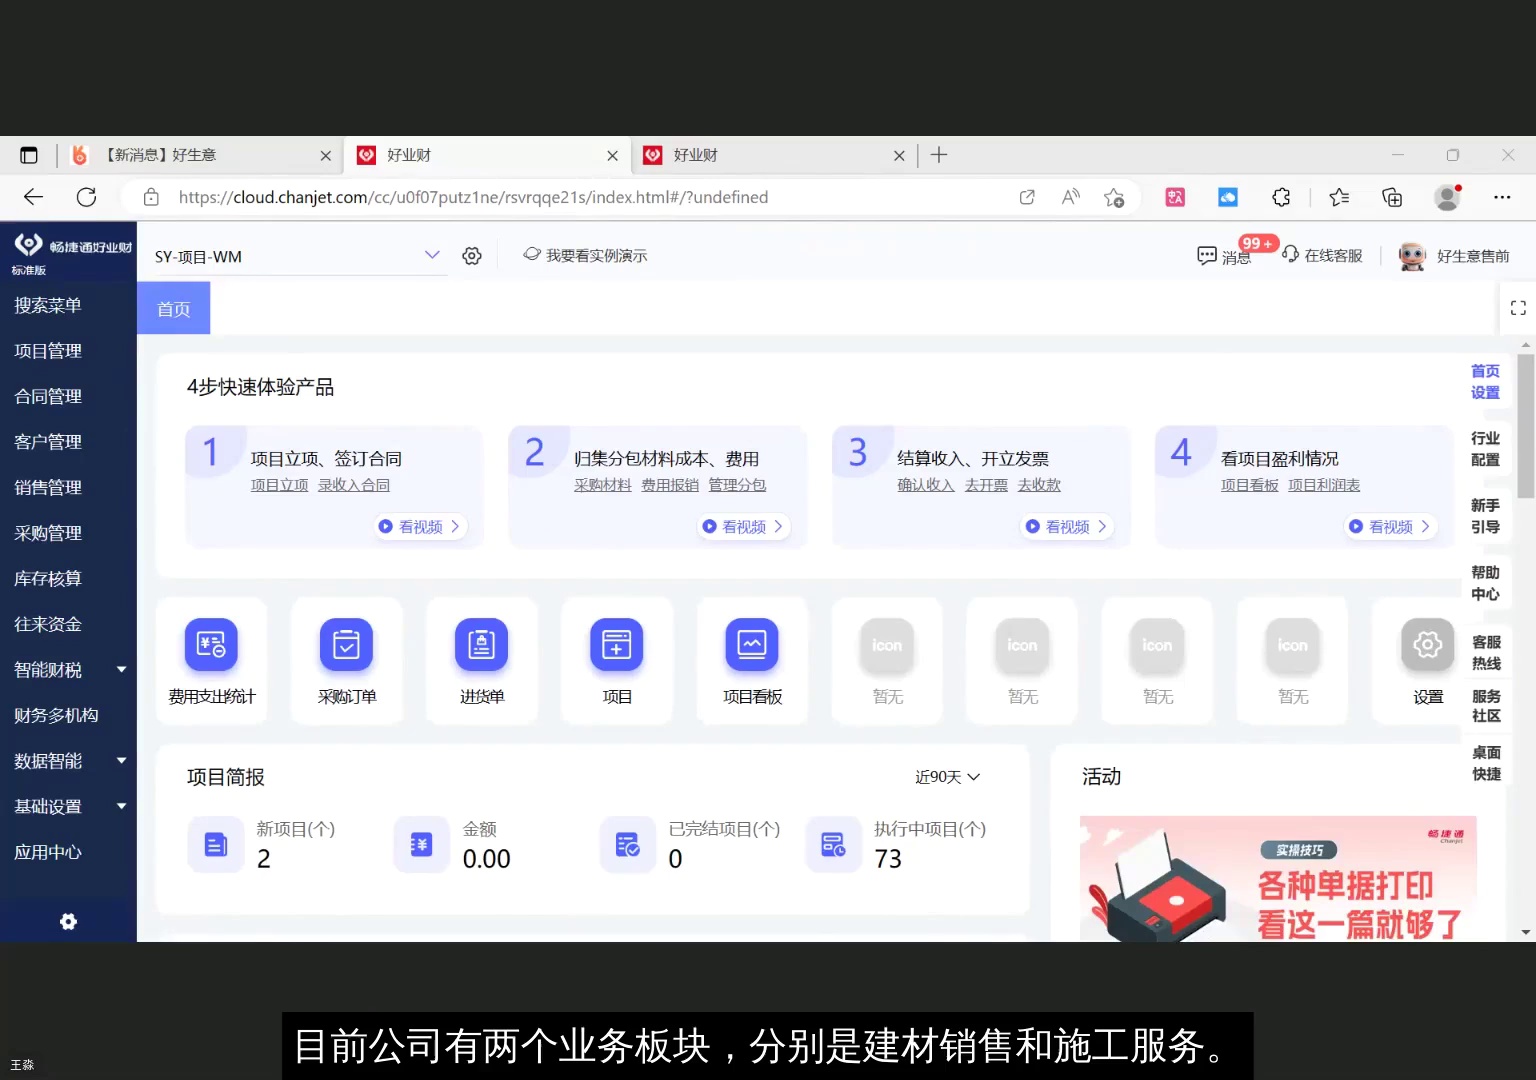点击项目立项旁的看视频按钮

click(x=419, y=526)
